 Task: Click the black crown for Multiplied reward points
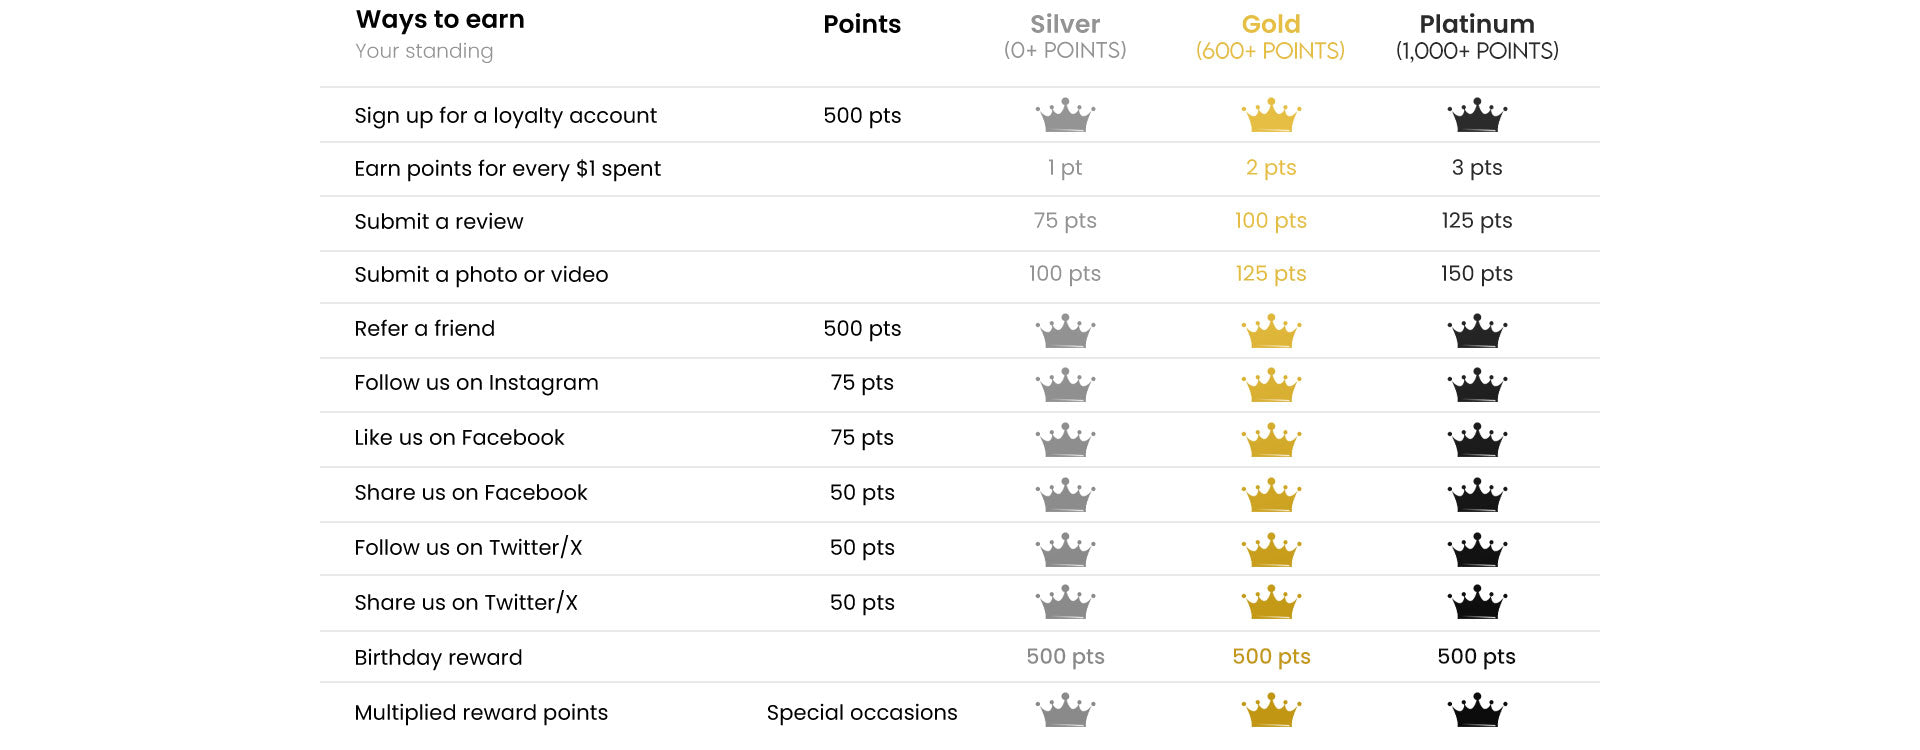pyautogui.click(x=1477, y=711)
